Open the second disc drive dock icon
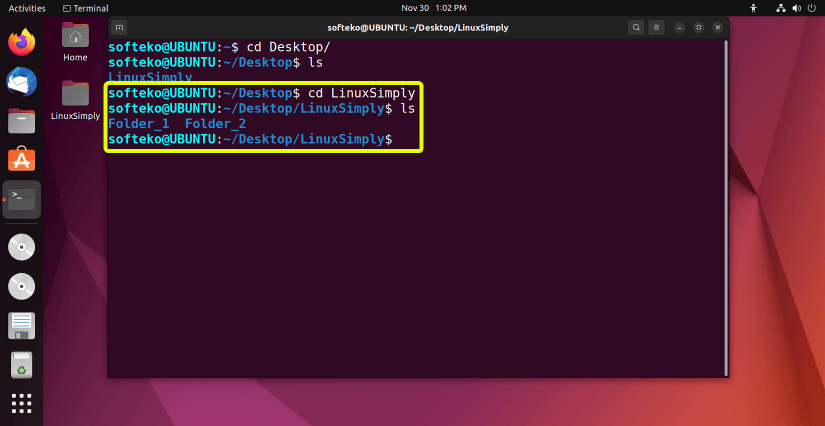This screenshot has width=825, height=426. click(x=22, y=287)
